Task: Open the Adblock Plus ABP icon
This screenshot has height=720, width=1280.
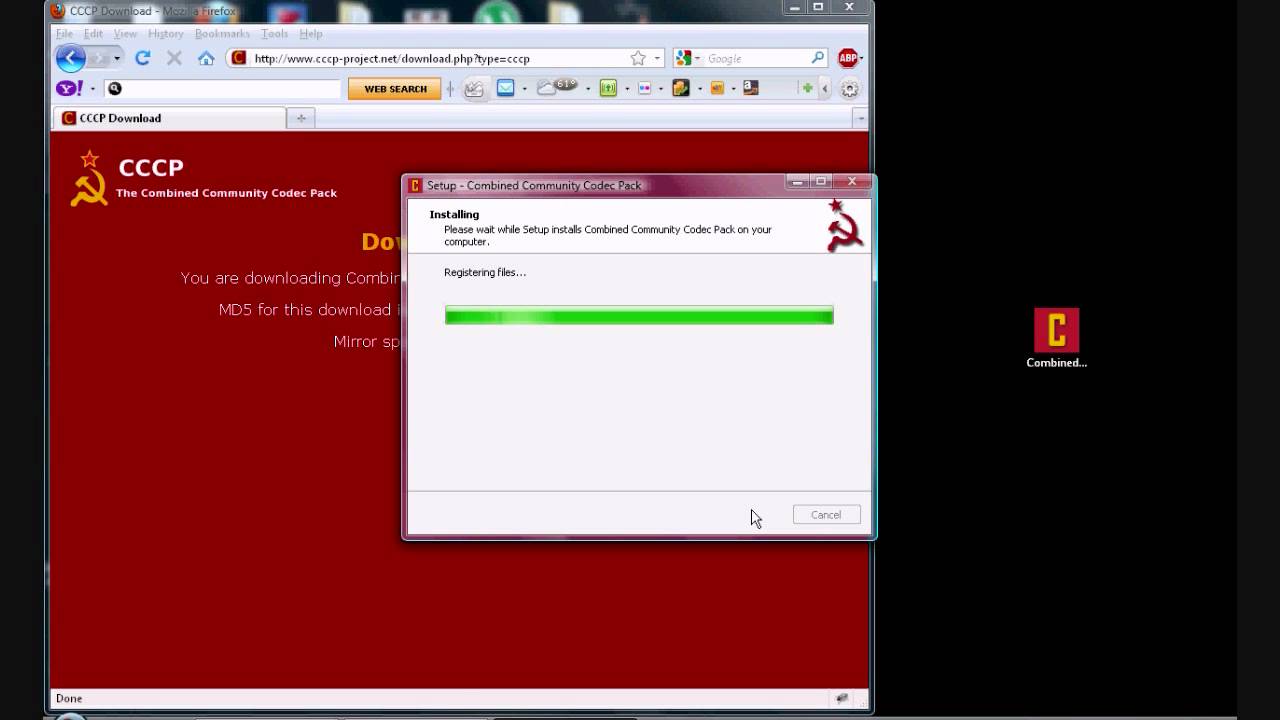Action: point(847,58)
